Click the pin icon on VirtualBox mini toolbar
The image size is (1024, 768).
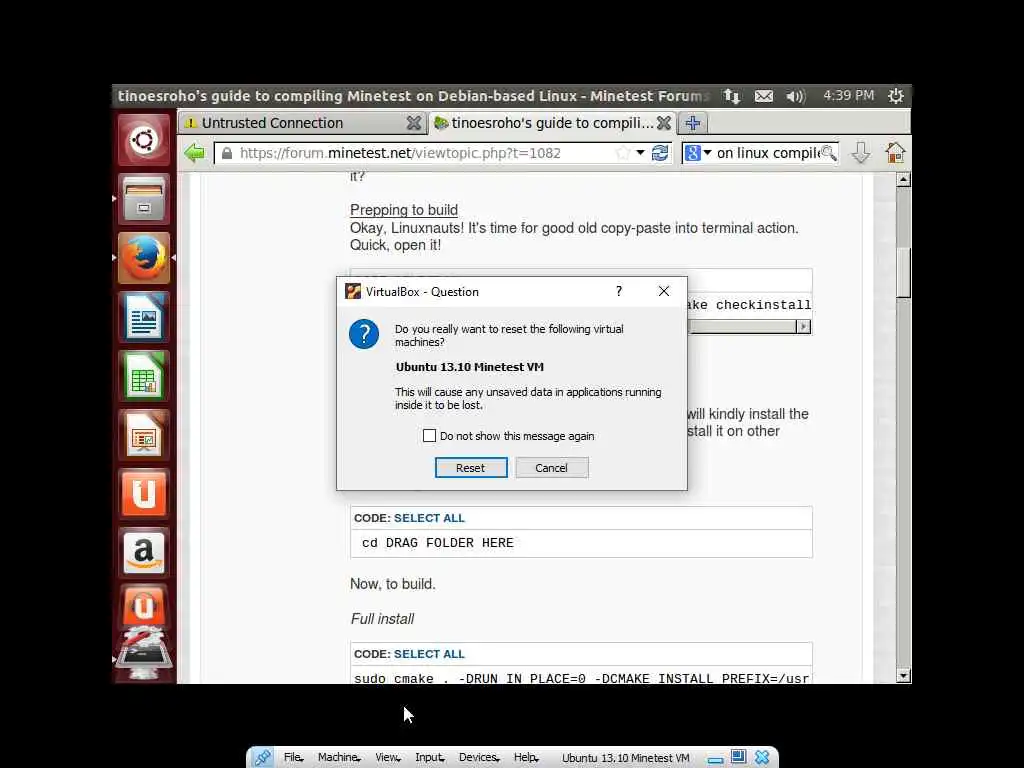263,758
